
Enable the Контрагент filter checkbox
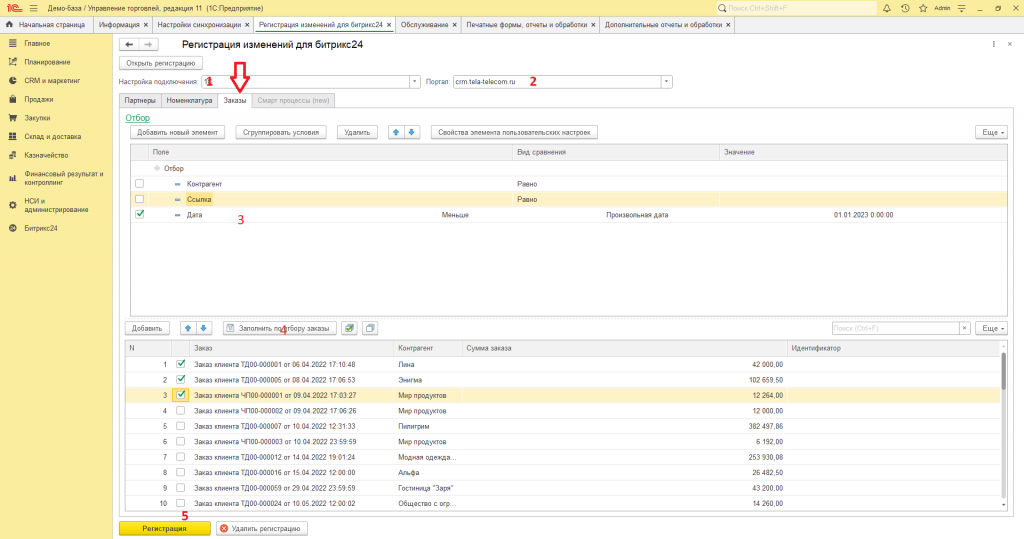pyautogui.click(x=139, y=184)
